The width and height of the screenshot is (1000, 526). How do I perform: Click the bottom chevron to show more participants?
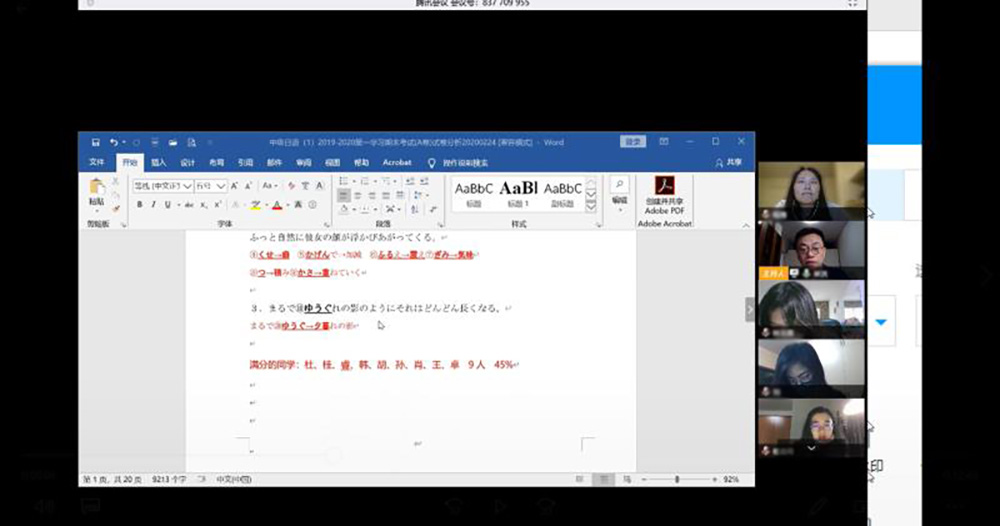(811, 449)
